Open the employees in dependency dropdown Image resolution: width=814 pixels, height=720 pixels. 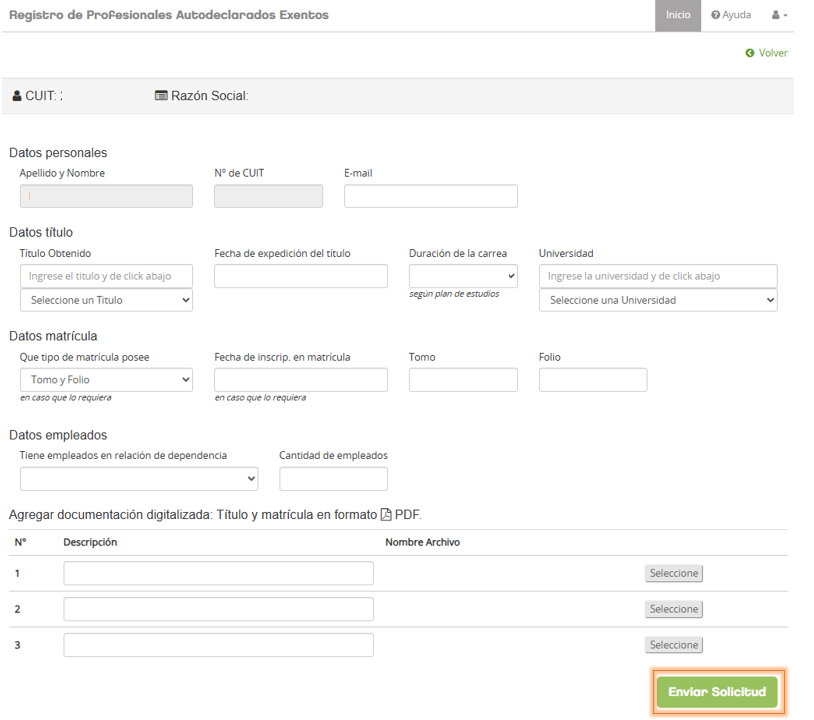(x=139, y=480)
